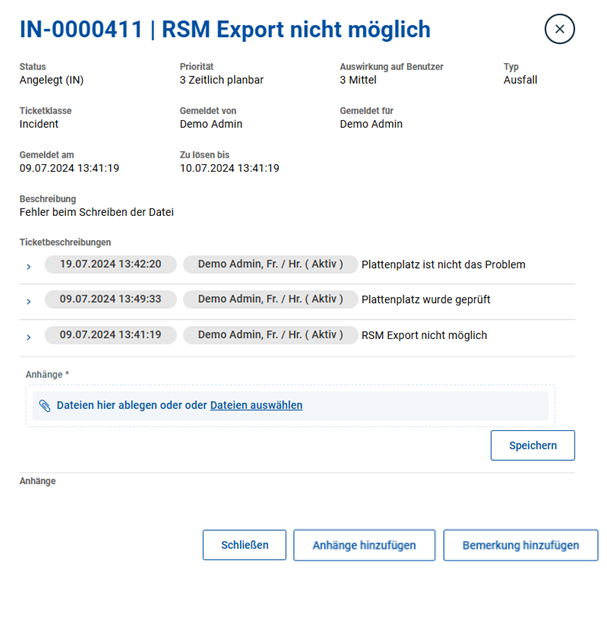Click description 'Fehler beim Schreiben der Datei'
This screenshot has width=607, height=643.
[97, 212]
